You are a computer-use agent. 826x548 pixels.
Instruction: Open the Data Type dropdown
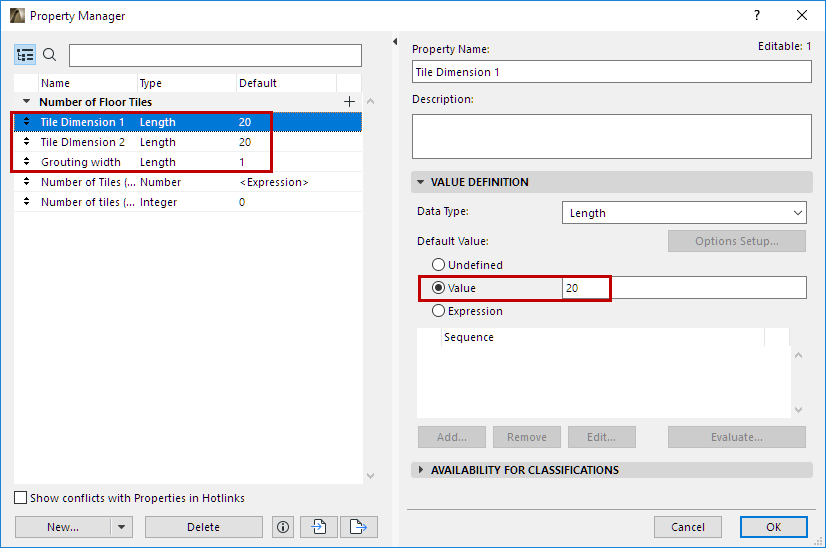(684, 212)
